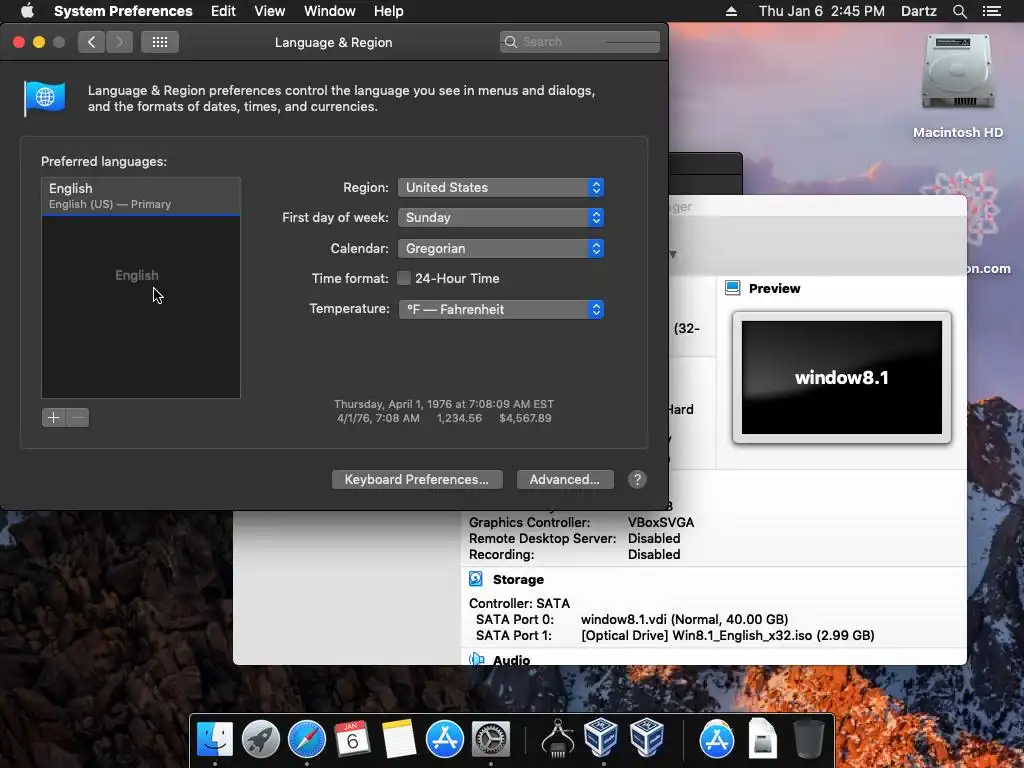Show all preferences grid button
The width and height of the screenshot is (1024, 768).
pyautogui.click(x=160, y=42)
